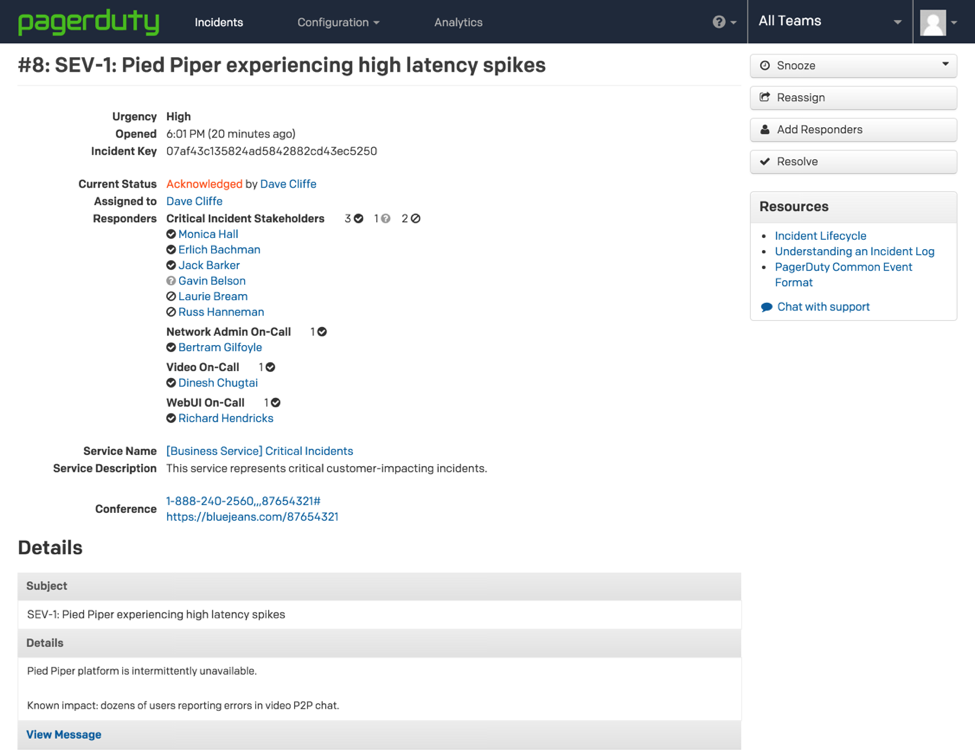This screenshot has width=975, height=756.
Task: Click the user avatar profile icon
Action: click(x=933, y=22)
